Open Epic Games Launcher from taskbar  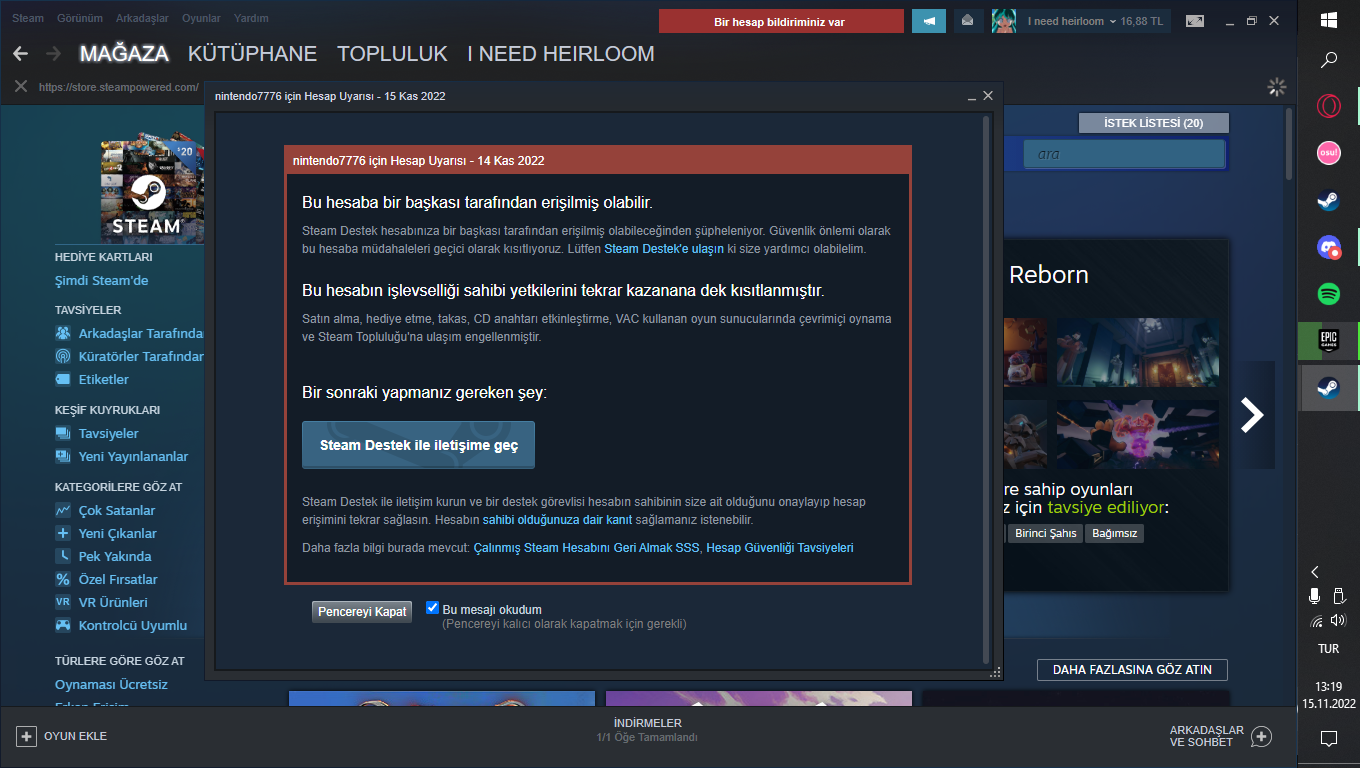(x=1329, y=340)
